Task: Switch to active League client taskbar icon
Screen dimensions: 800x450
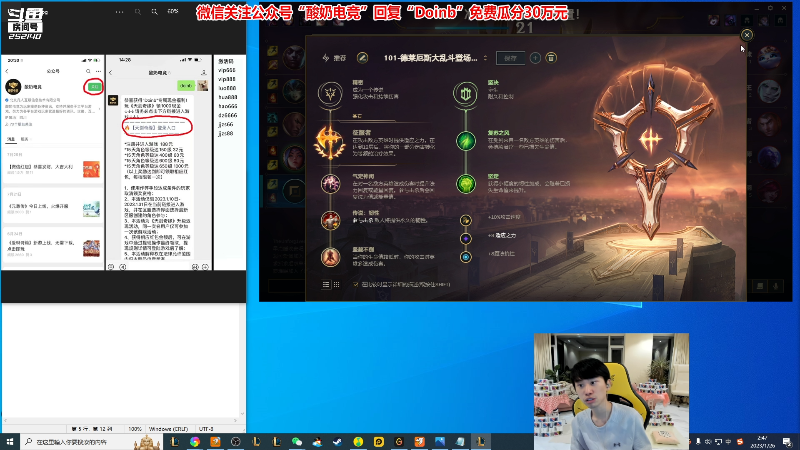Action: click(x=481, y=442)
